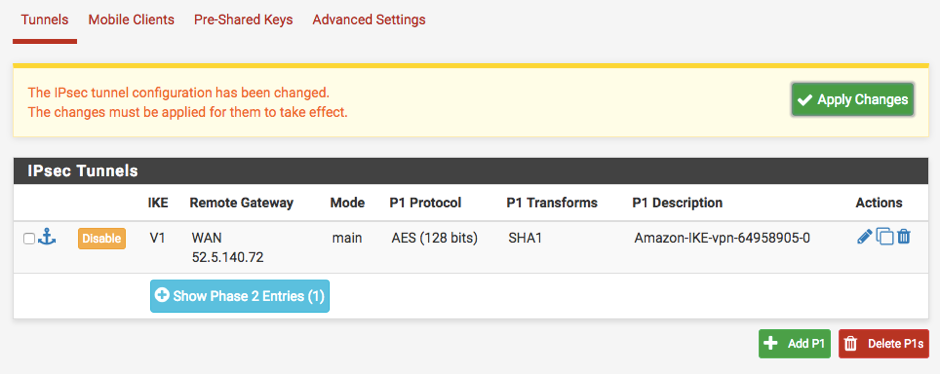Edit the Amazon-IKE-vpn phase 1 entry with pencil icon

click(864, 237)
